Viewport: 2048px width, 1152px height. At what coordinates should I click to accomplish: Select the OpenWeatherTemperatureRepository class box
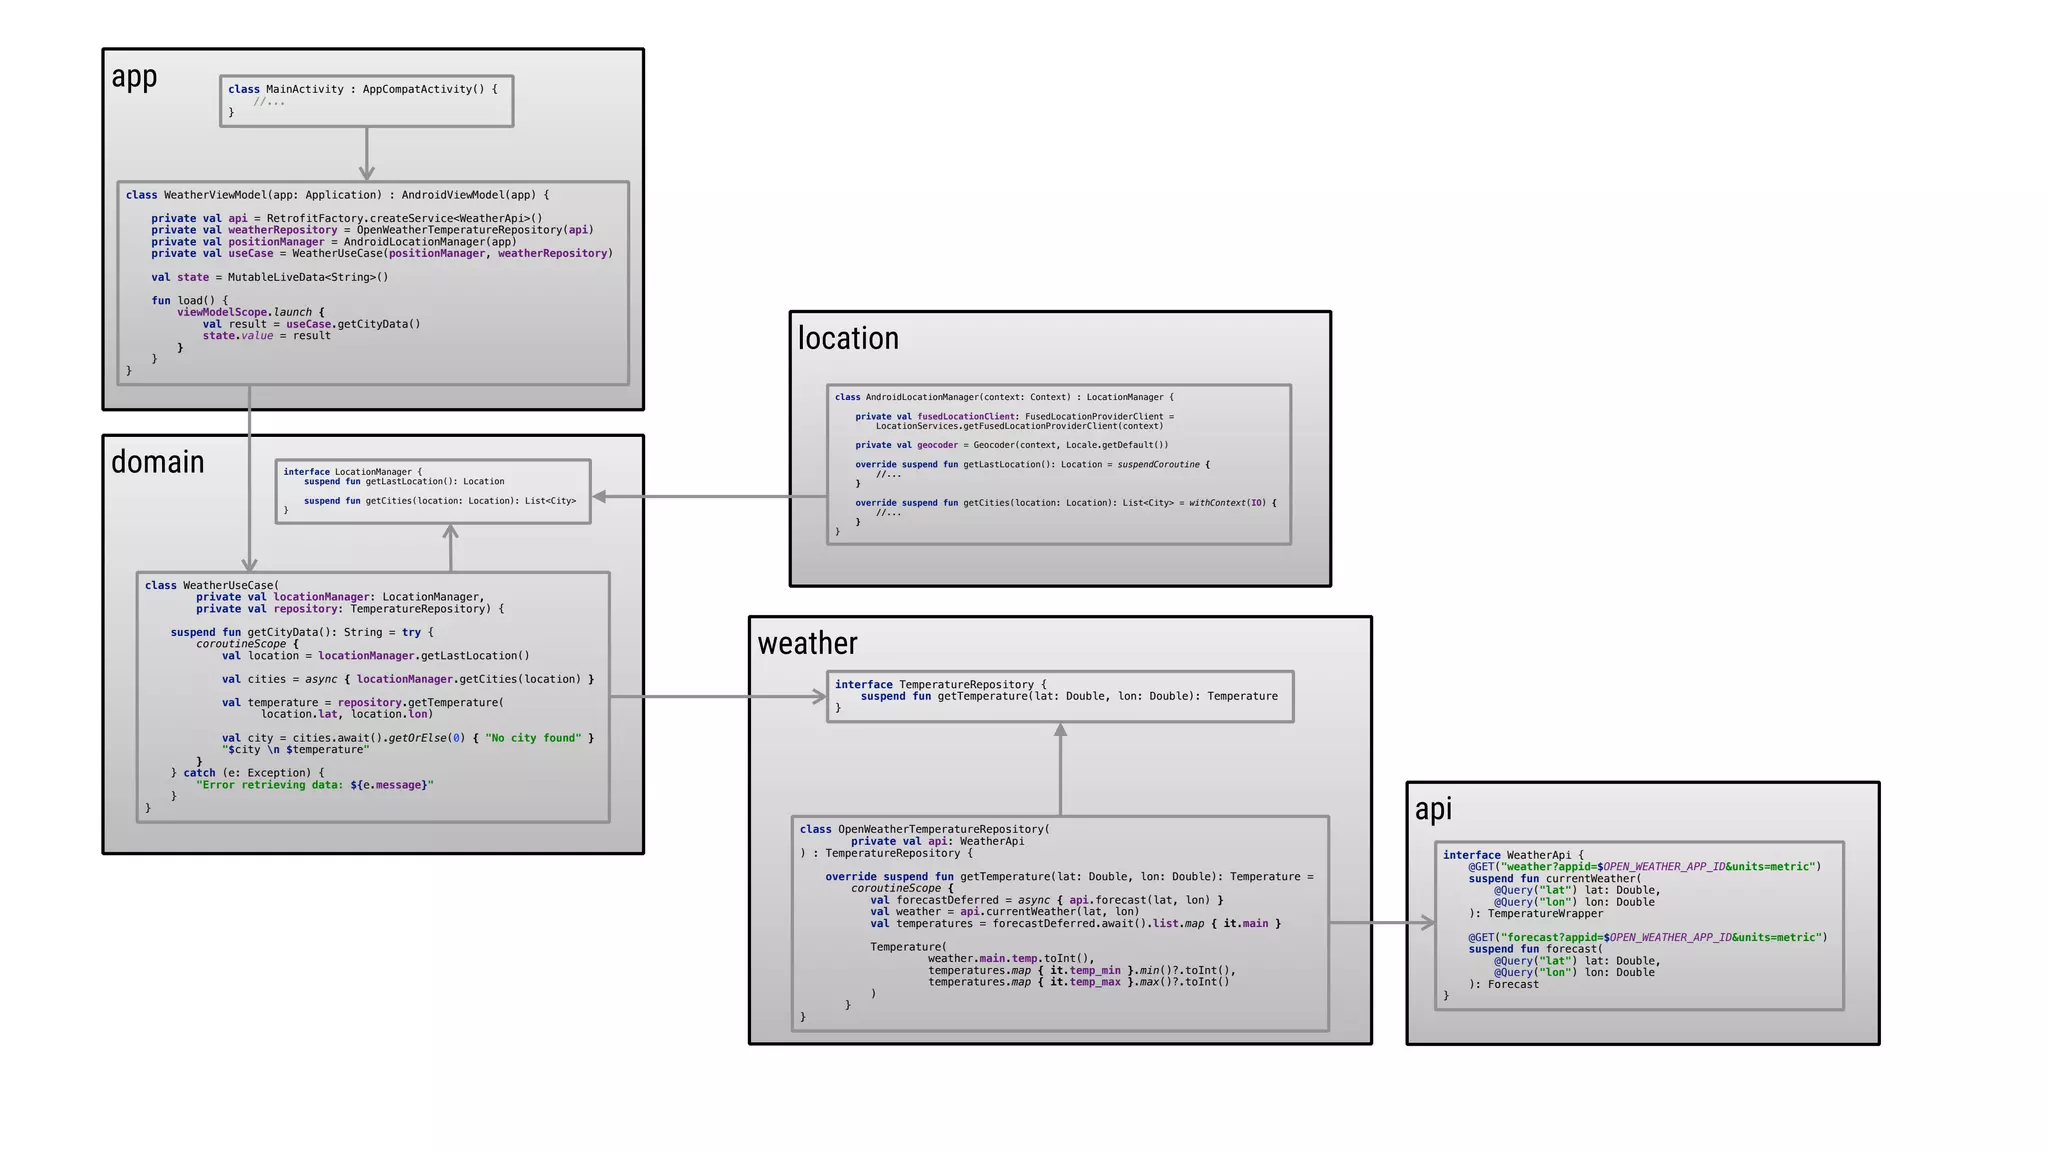click(1060, 923)
